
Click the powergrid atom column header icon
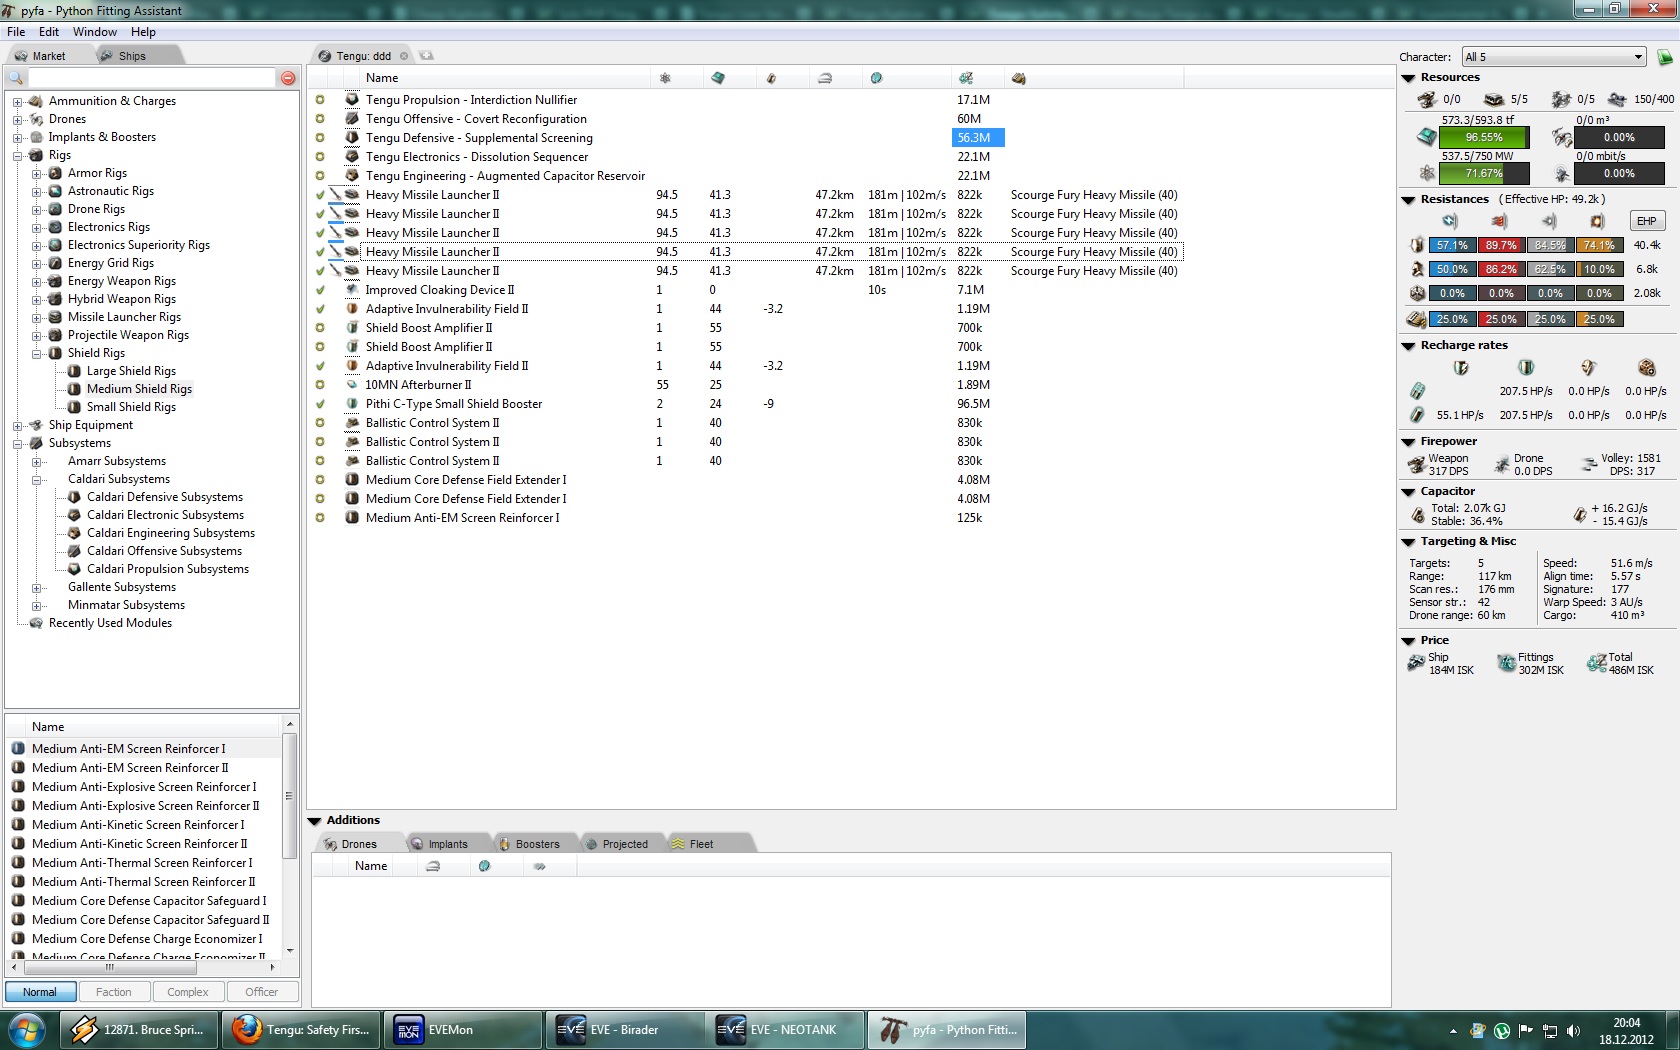(x=665, y=78)
